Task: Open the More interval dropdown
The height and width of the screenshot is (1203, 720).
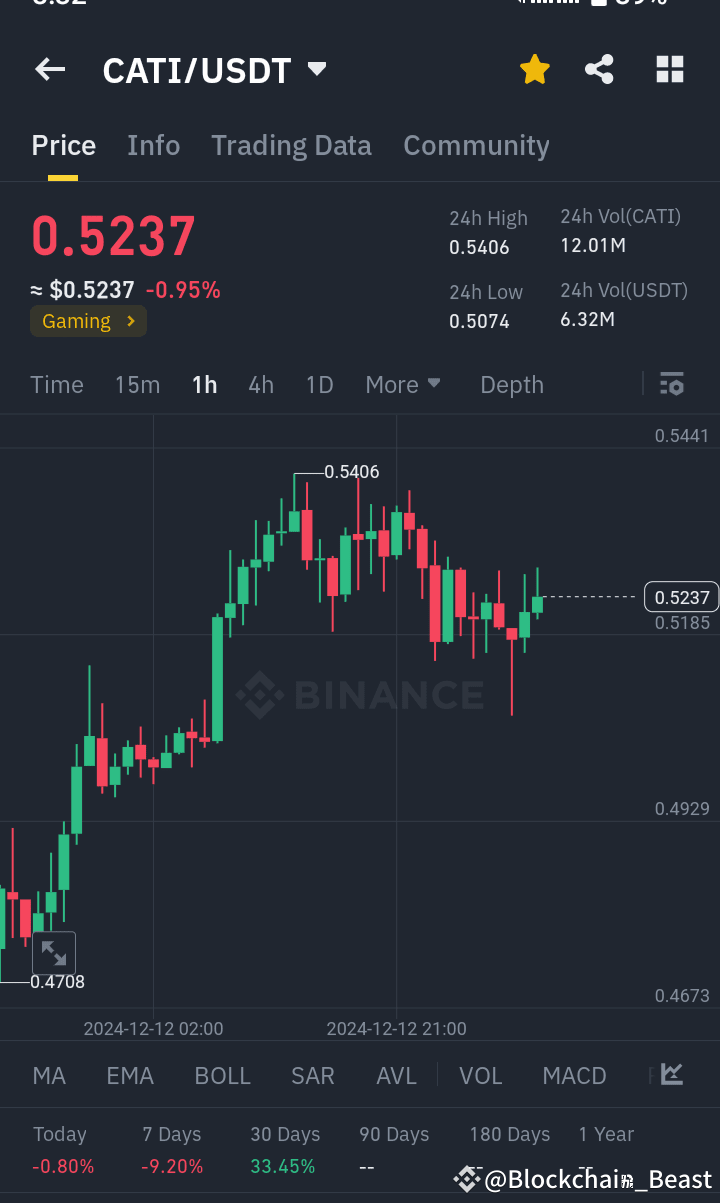Action: click(x=403, y=384)
